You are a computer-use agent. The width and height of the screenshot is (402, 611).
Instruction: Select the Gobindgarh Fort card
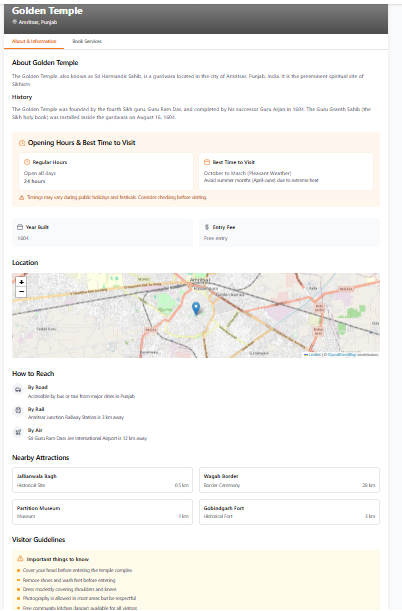click(289, 512)
